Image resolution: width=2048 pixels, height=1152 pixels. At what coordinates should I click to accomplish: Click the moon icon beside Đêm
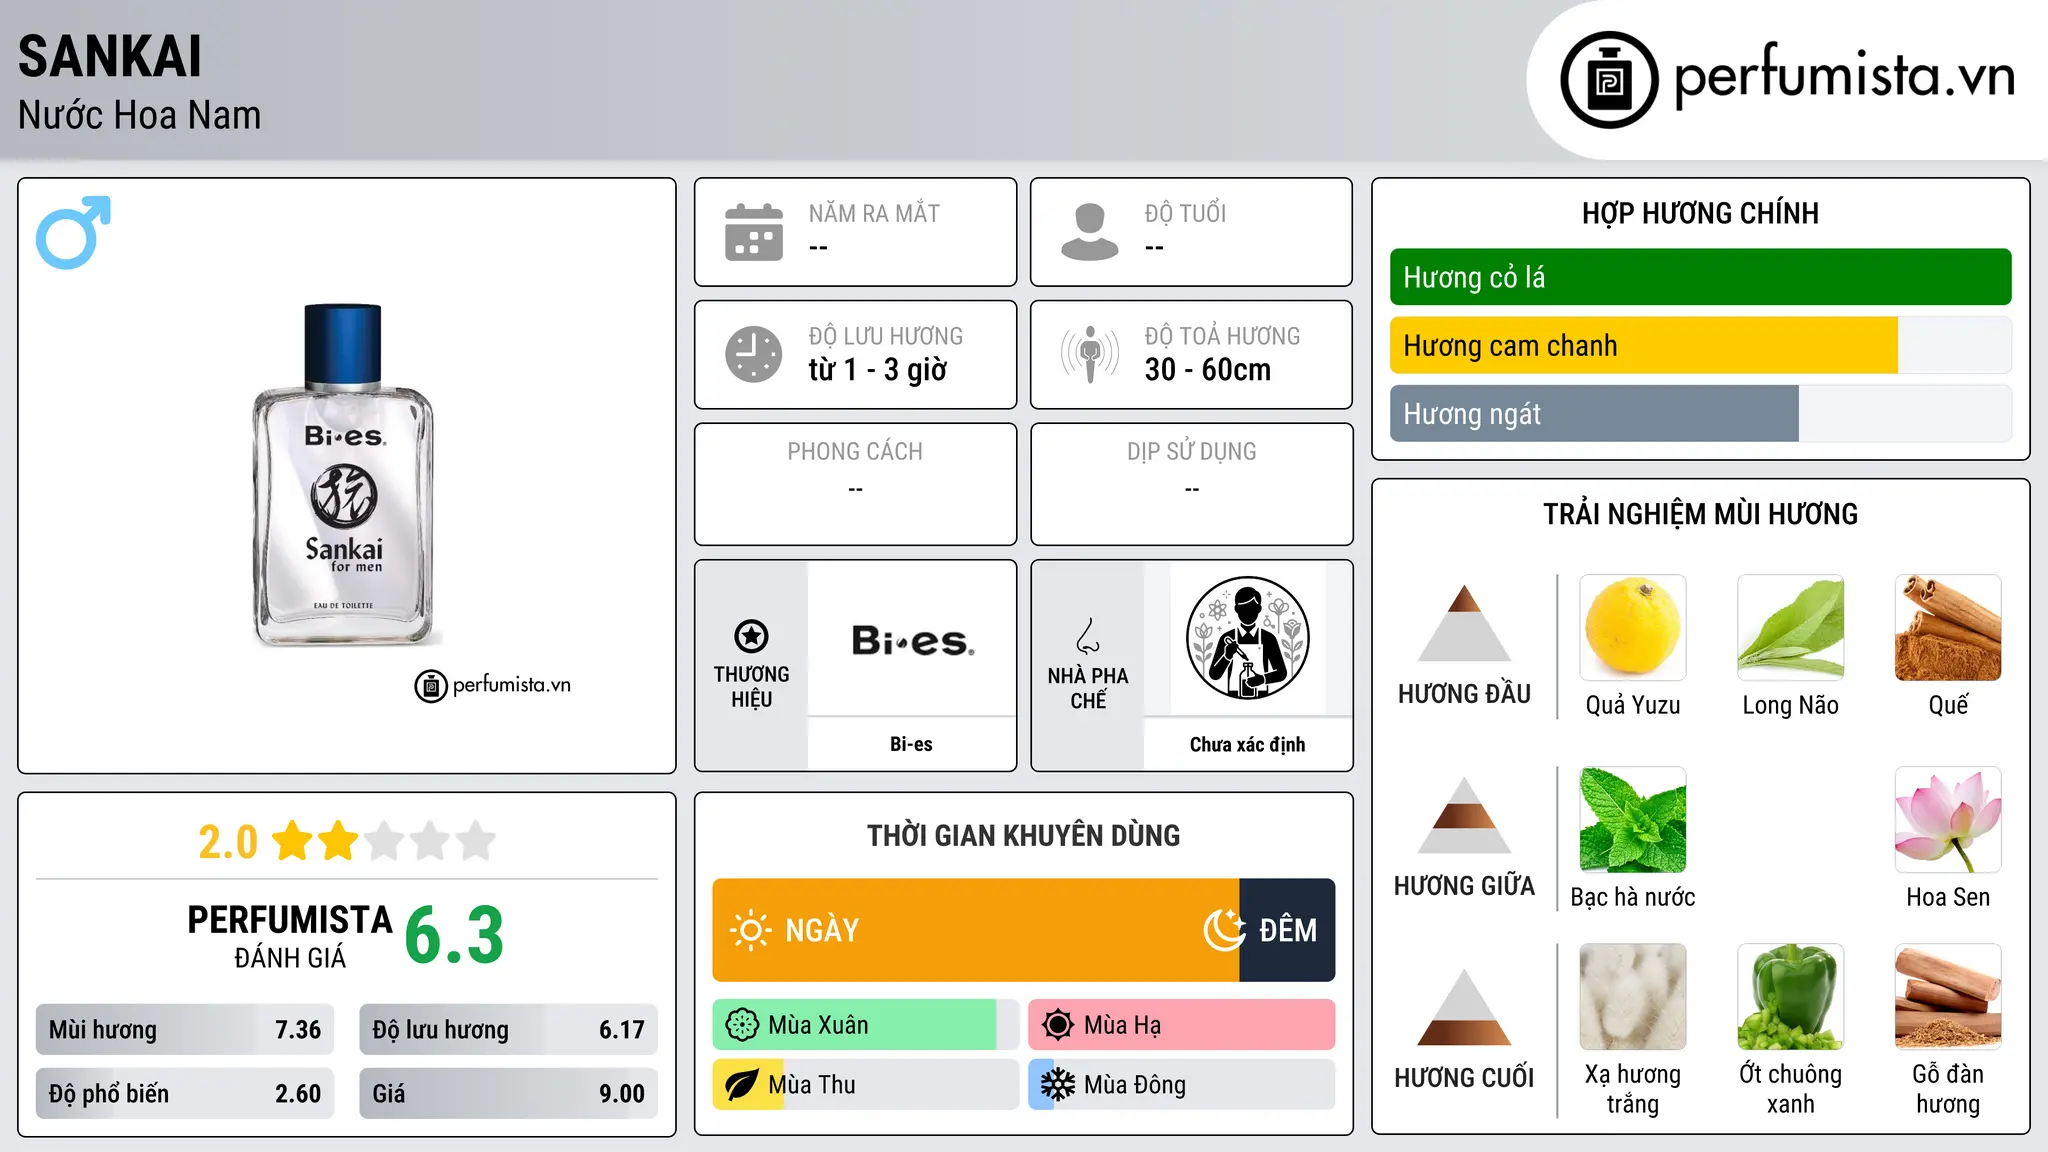1224,930
